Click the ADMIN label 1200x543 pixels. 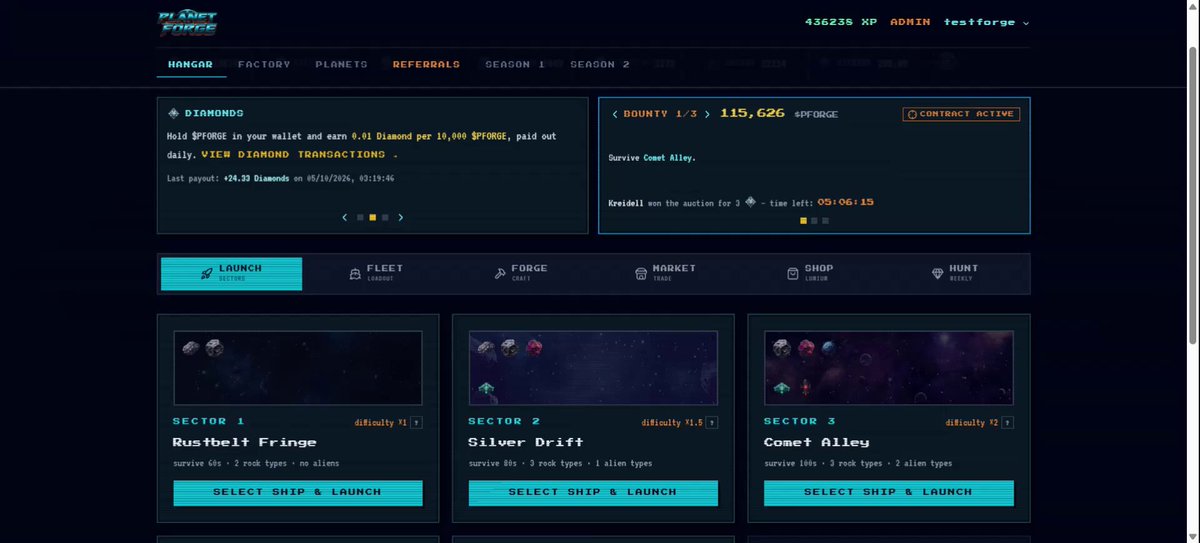[x=910, y=22]
